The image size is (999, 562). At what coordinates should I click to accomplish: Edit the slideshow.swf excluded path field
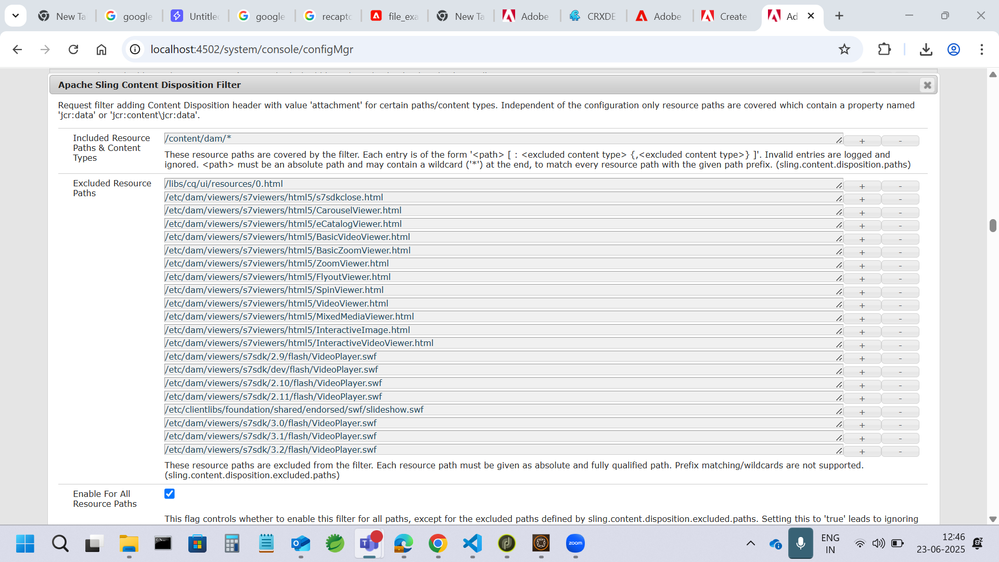(x=500, y=410)
